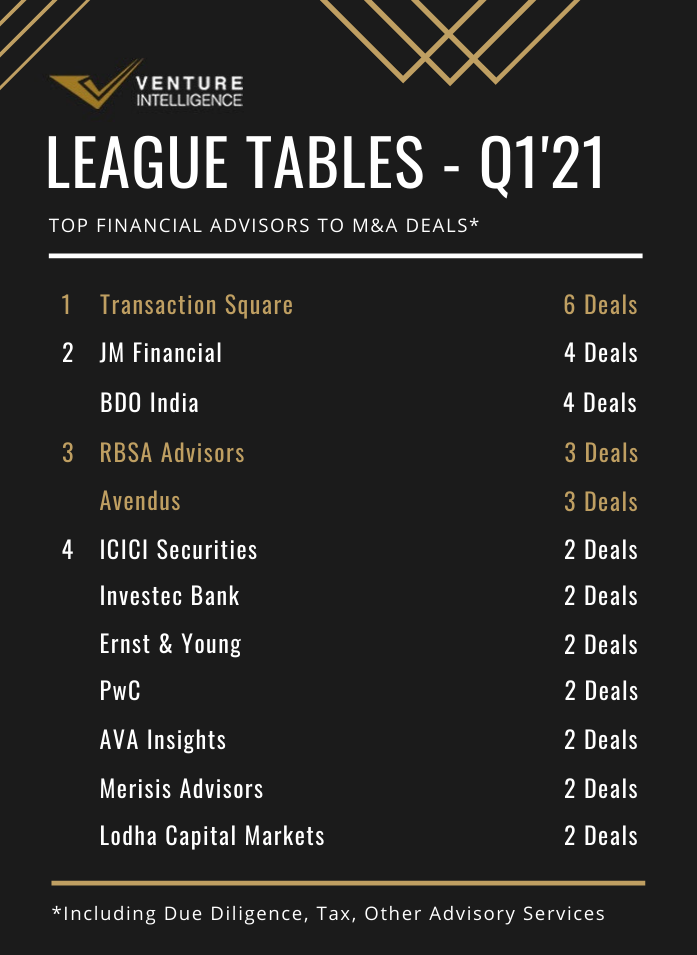Screen dimensions: 697x955
Task: Select the League Tables Q1'21 heading
Action: click(326, 162)
